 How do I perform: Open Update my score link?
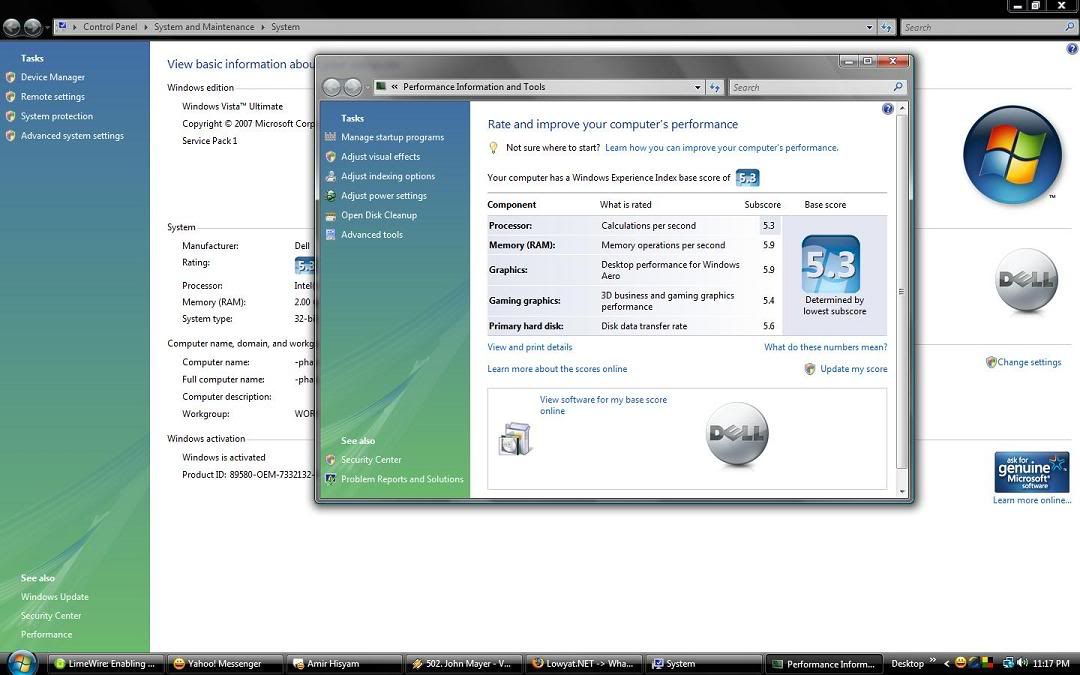tap(853, 369)
